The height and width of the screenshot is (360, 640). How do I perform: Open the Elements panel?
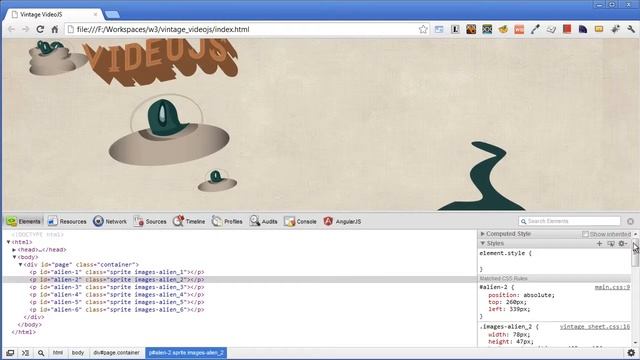coord(24,221)
